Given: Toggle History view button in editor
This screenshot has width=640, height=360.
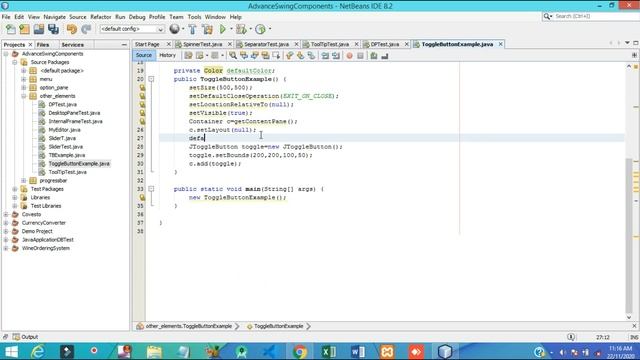Looking at the screenshot, I should pos(167,55).
